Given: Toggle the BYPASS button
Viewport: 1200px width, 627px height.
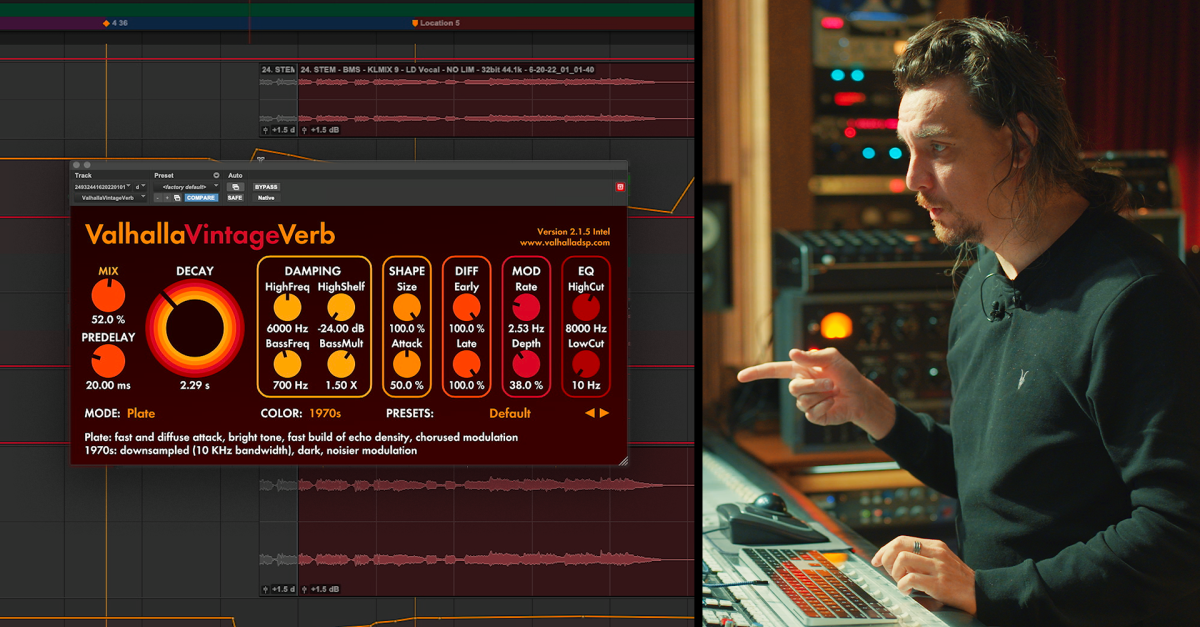Looking at the screenshot, I should [x=266, y=187].
